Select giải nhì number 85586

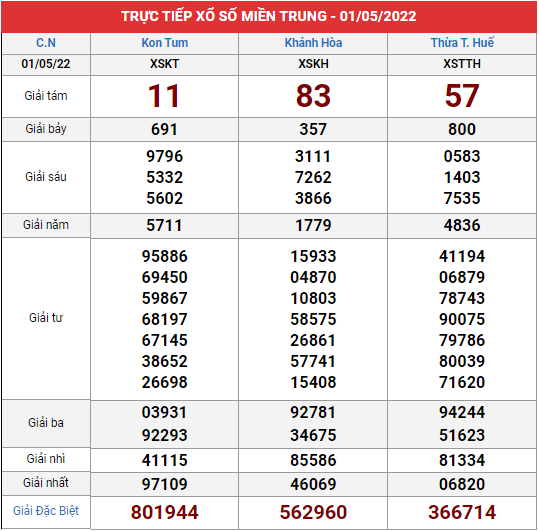point(313,460)
